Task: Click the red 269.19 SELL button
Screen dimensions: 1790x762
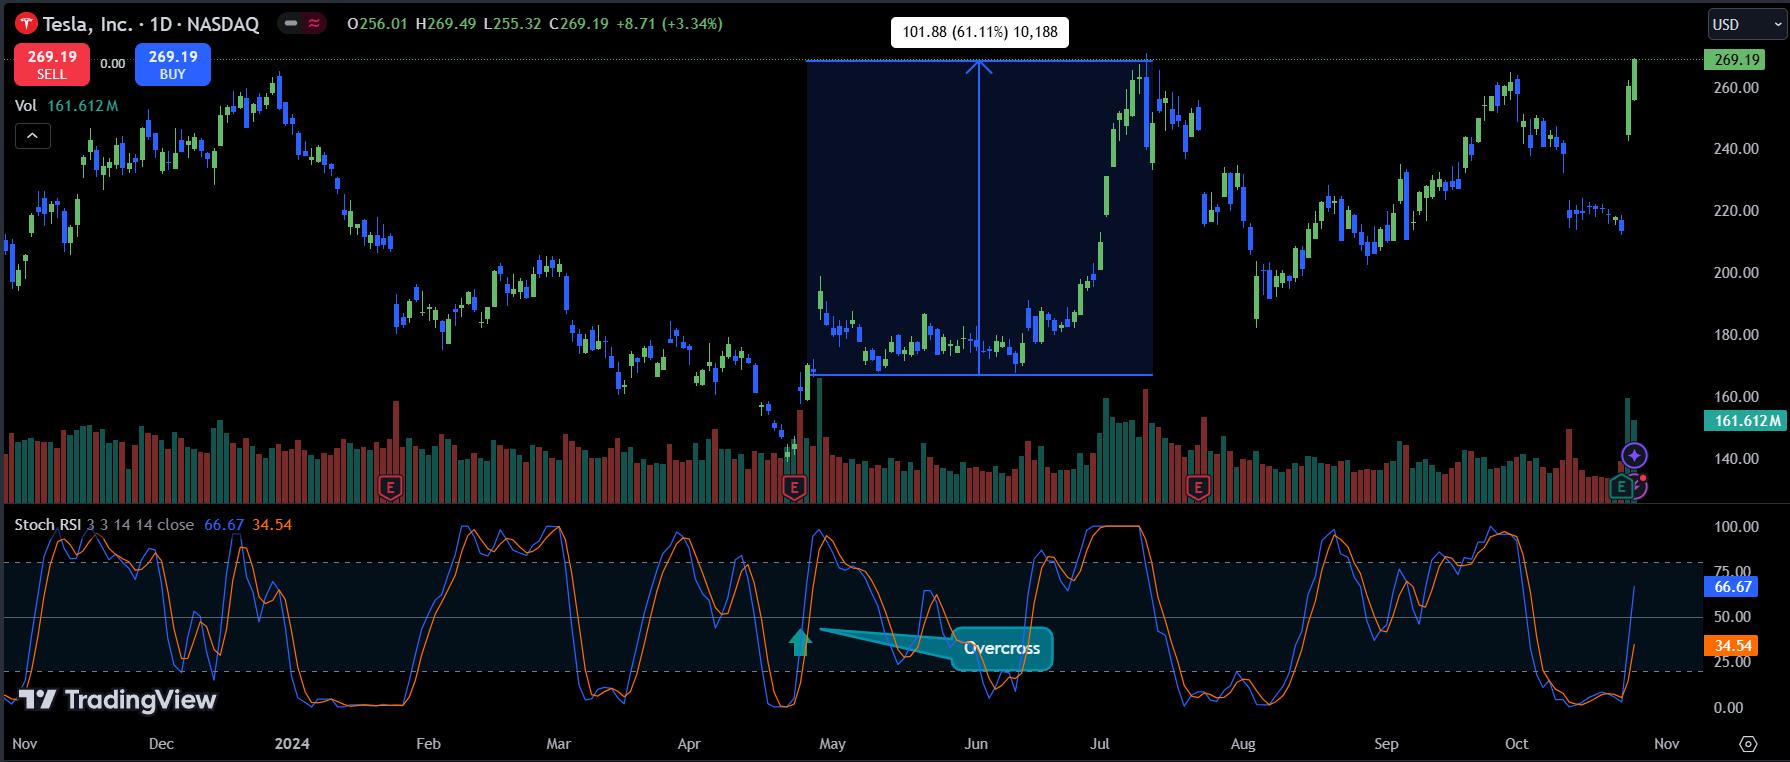Action: pos(52,65)
